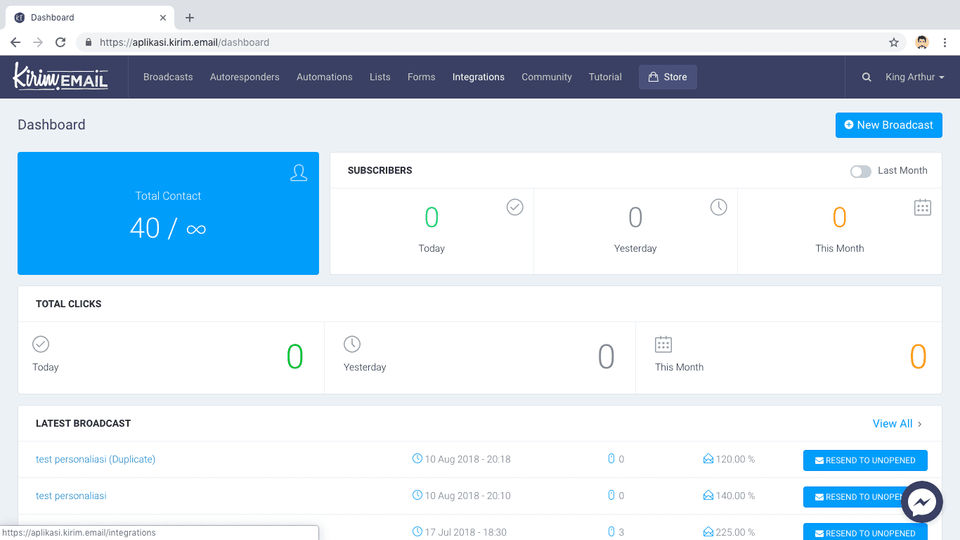This screenshot has width=960, height=540.
Task: Open a new browser tab
Action: (190, 18)
